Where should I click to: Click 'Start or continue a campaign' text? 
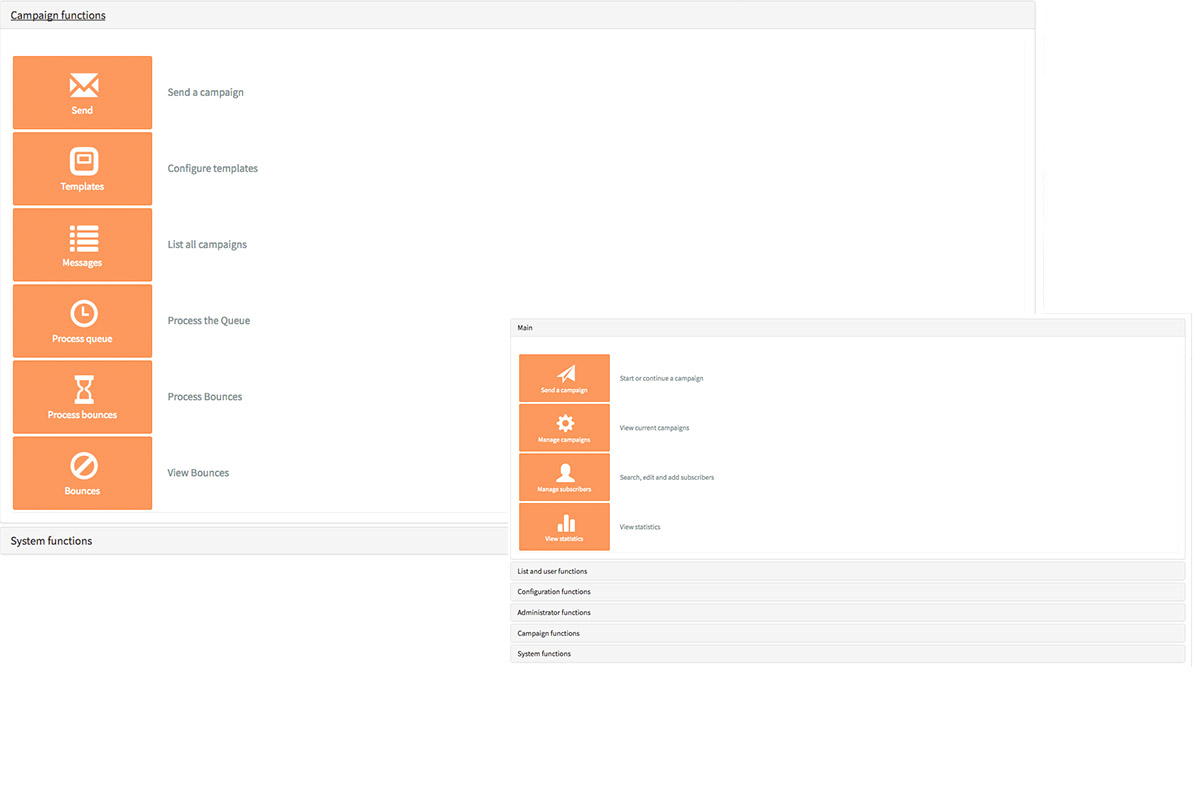click(x=662, y=378)
